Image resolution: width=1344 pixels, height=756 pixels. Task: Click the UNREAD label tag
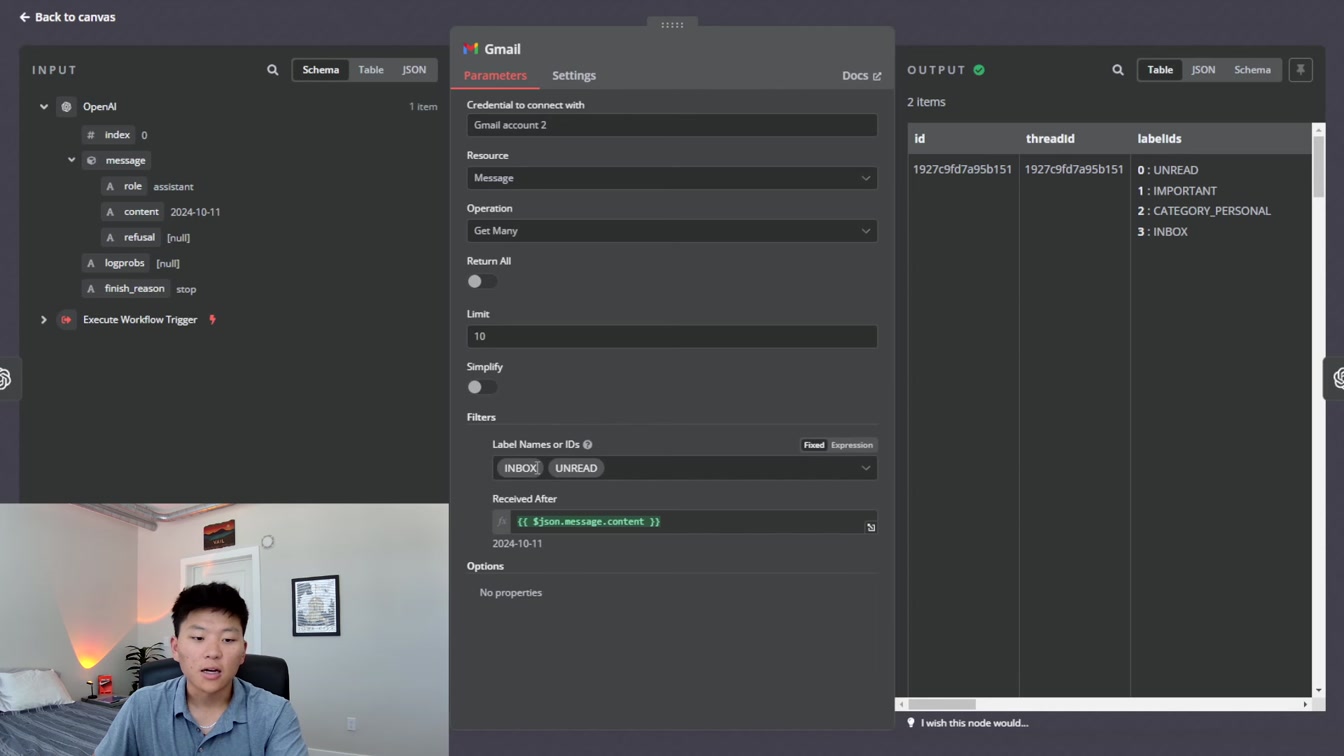pos(576,468)
